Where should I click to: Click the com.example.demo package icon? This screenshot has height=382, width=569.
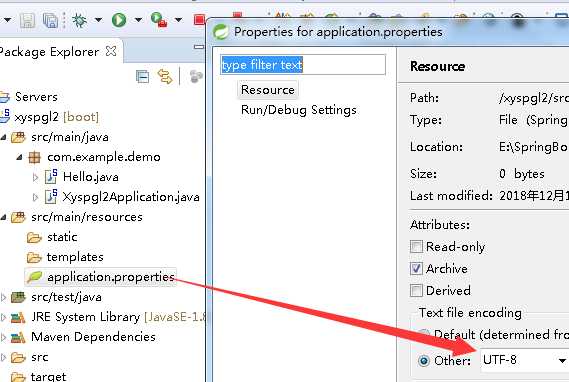tap(34, 157)
